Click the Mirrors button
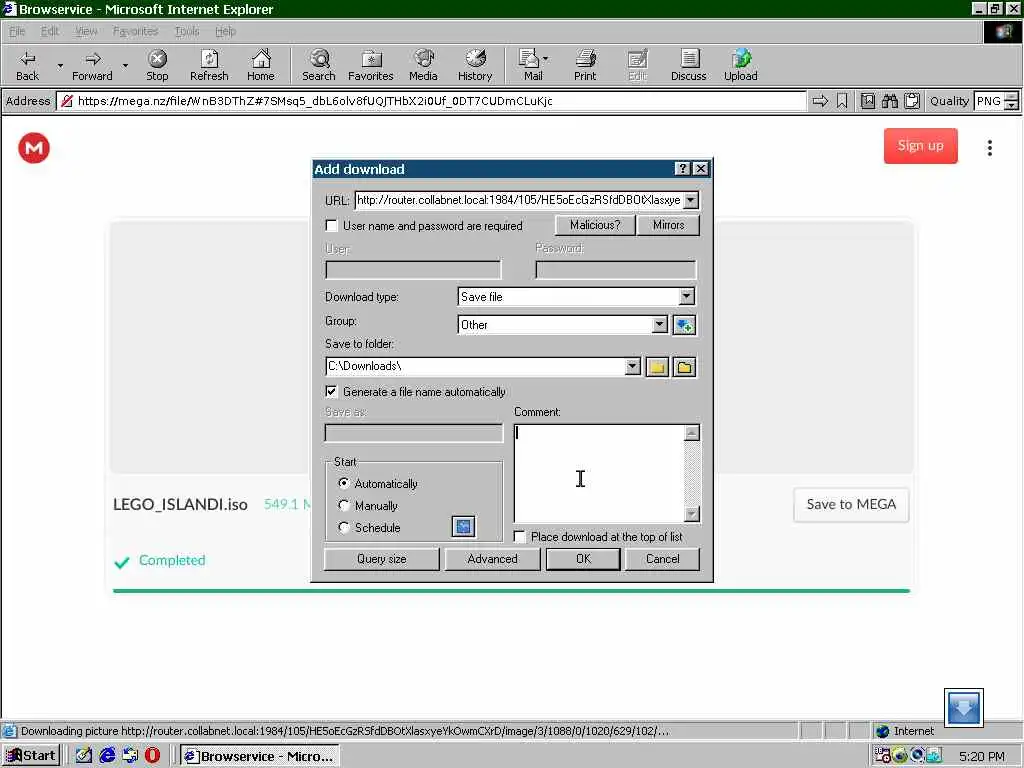 668,225
